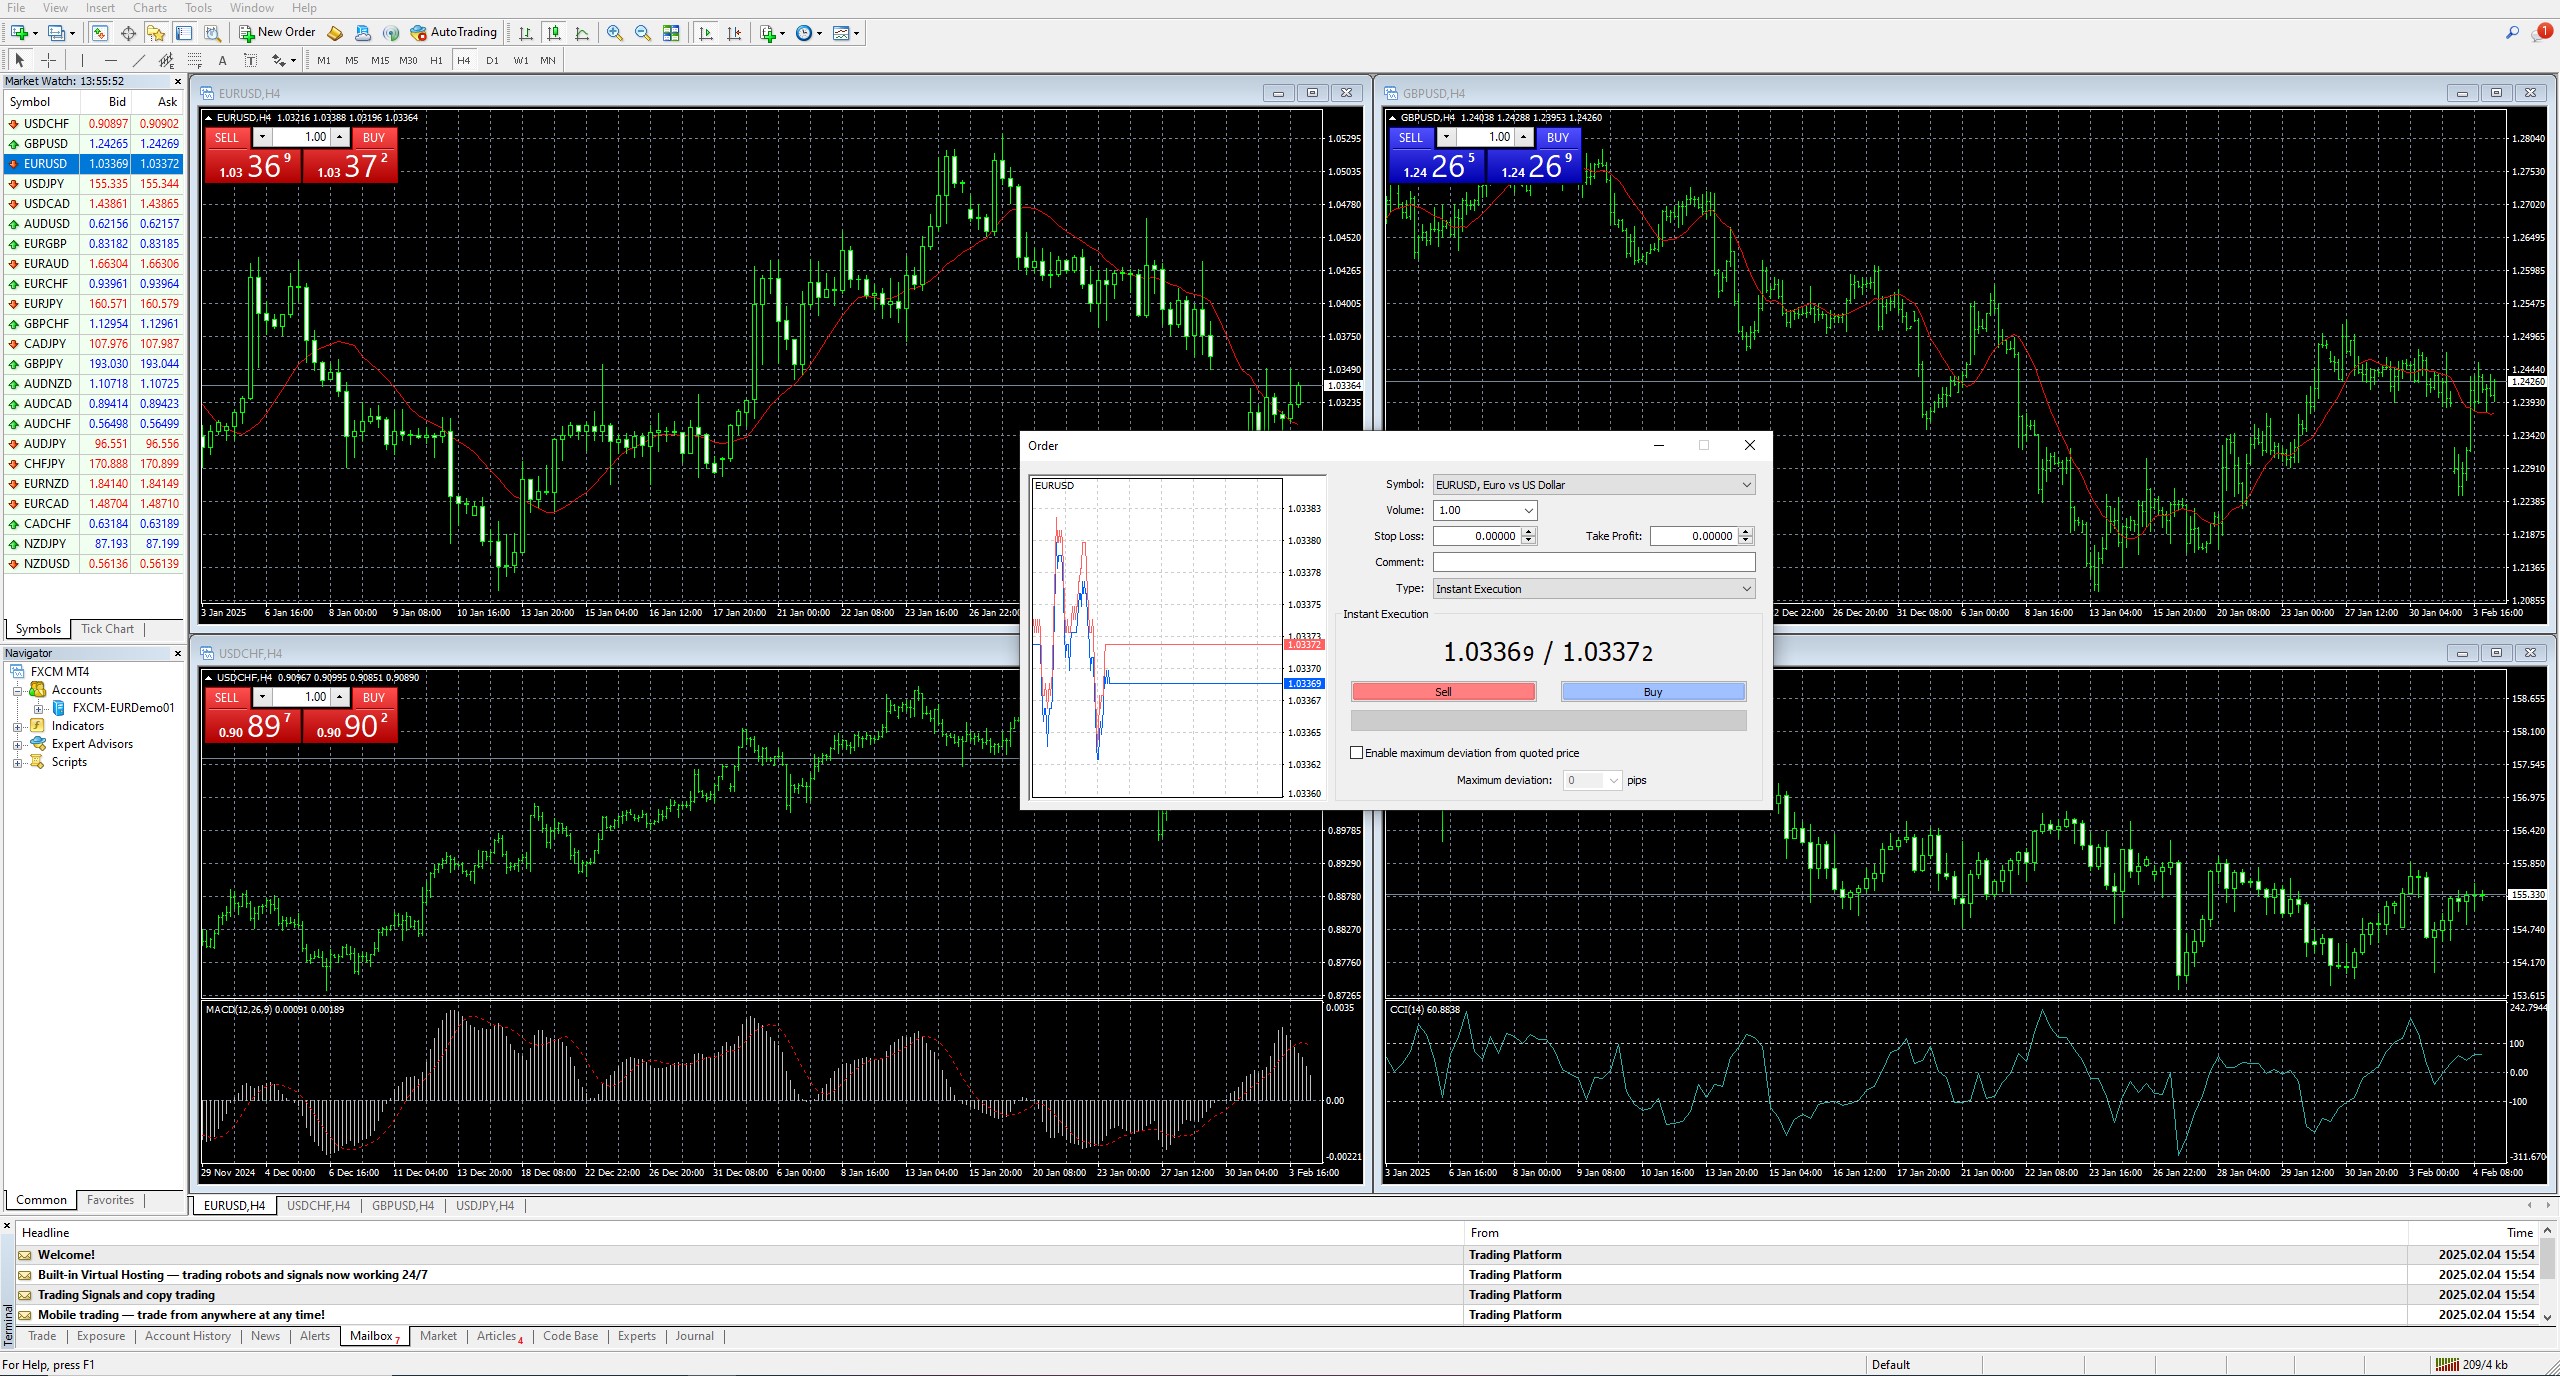The image size is (2560, 1376).
Task: Switch to the USDJPY,H4 chart tab
Action: pyautogui.click(x=485, y=1206)
